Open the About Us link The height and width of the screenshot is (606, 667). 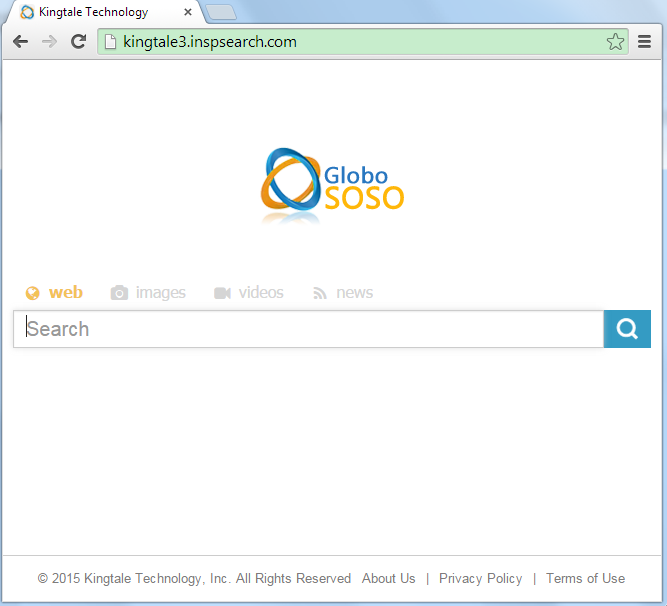388,578
